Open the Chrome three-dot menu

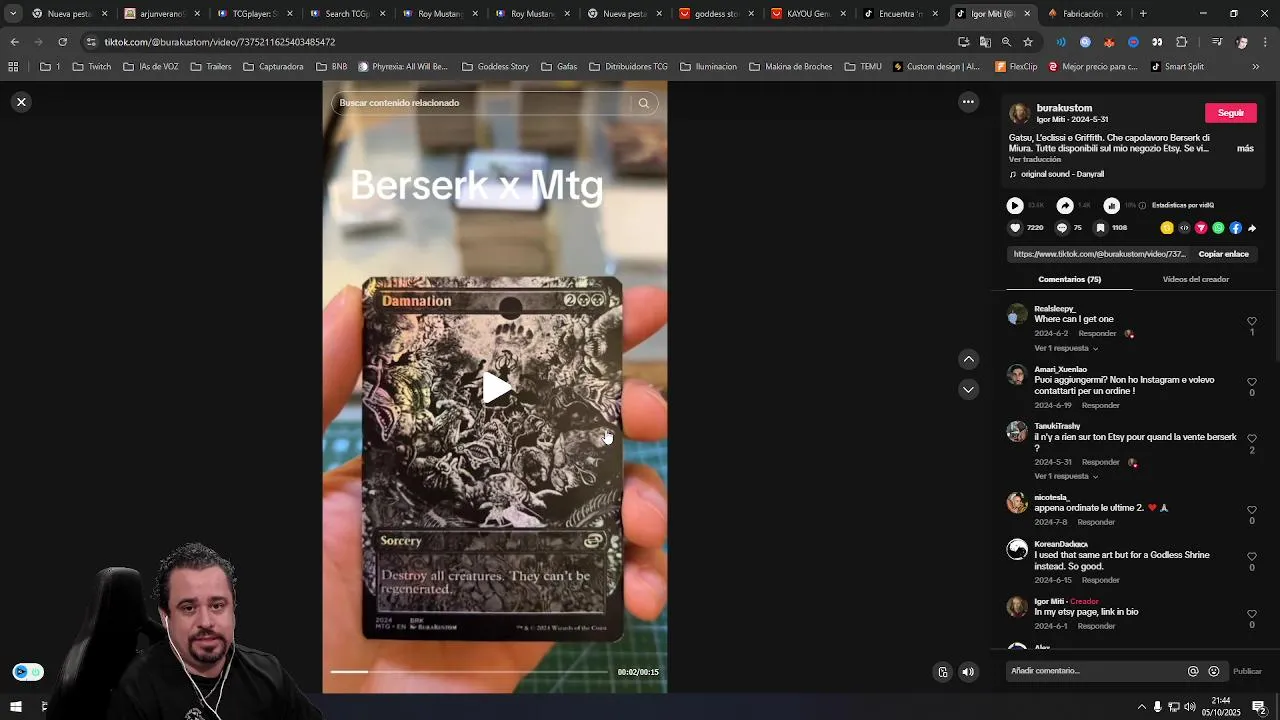pyautogui.click(x=1265, y=42)
